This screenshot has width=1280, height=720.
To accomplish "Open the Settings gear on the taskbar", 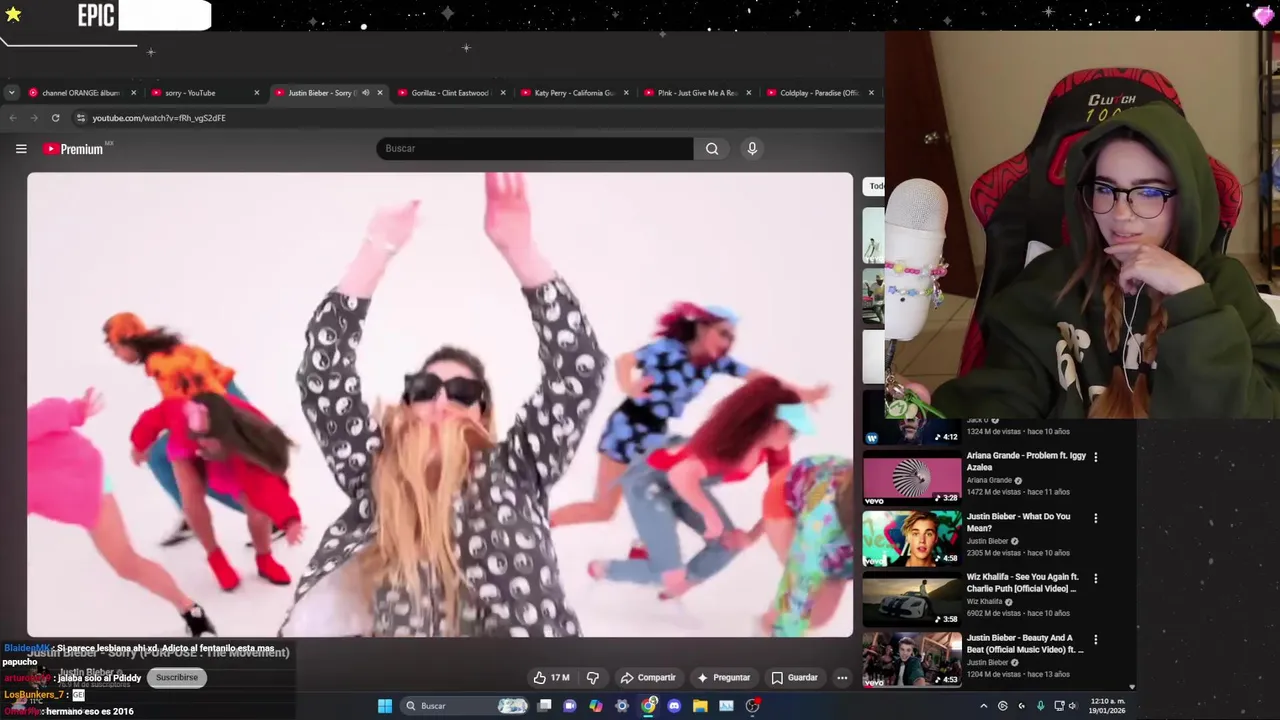I will [x=622, y=706].
